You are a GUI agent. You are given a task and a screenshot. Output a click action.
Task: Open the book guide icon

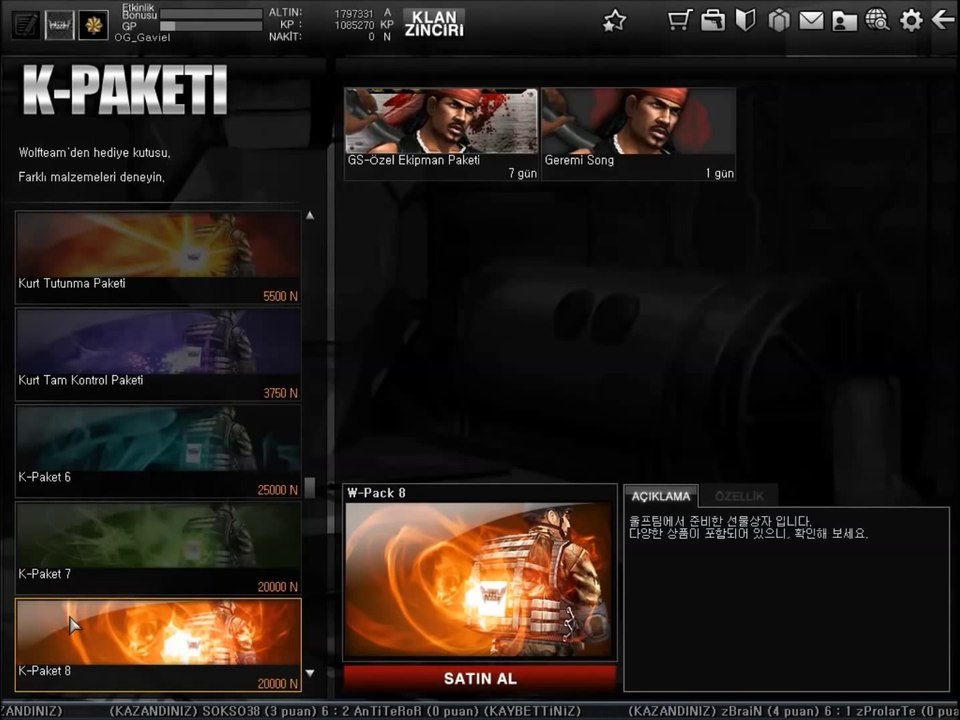click(745, 20)
